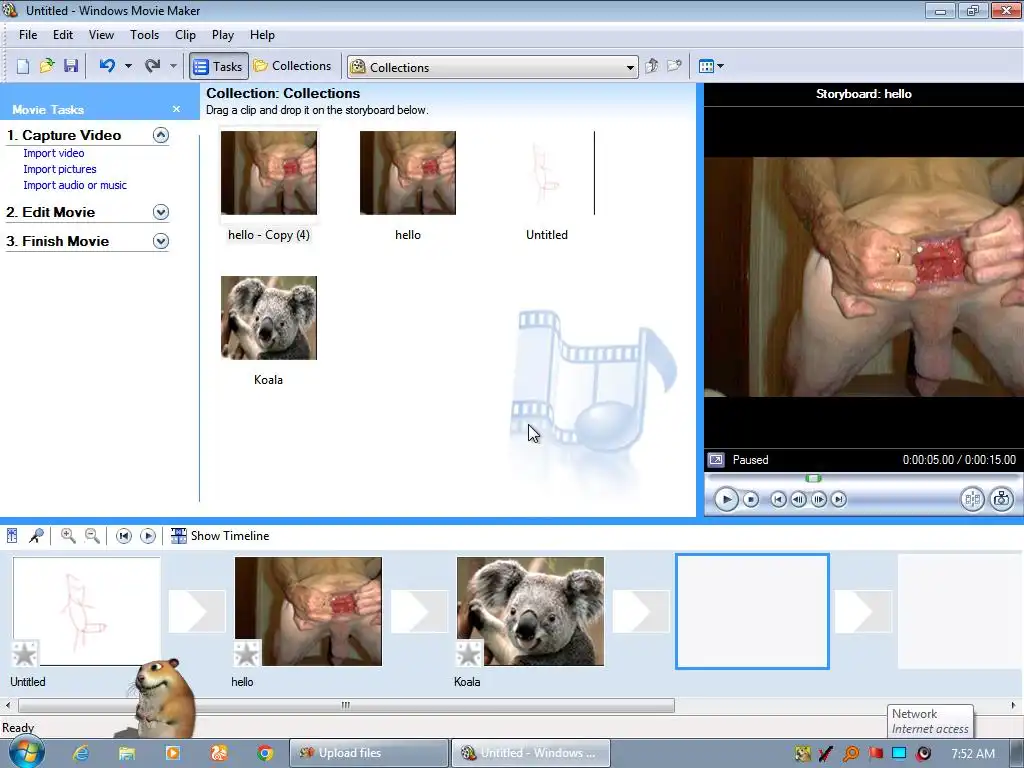Zoom out on the timeline
1024x768 pixels.
pyautogui.click(x=93, y=536)
